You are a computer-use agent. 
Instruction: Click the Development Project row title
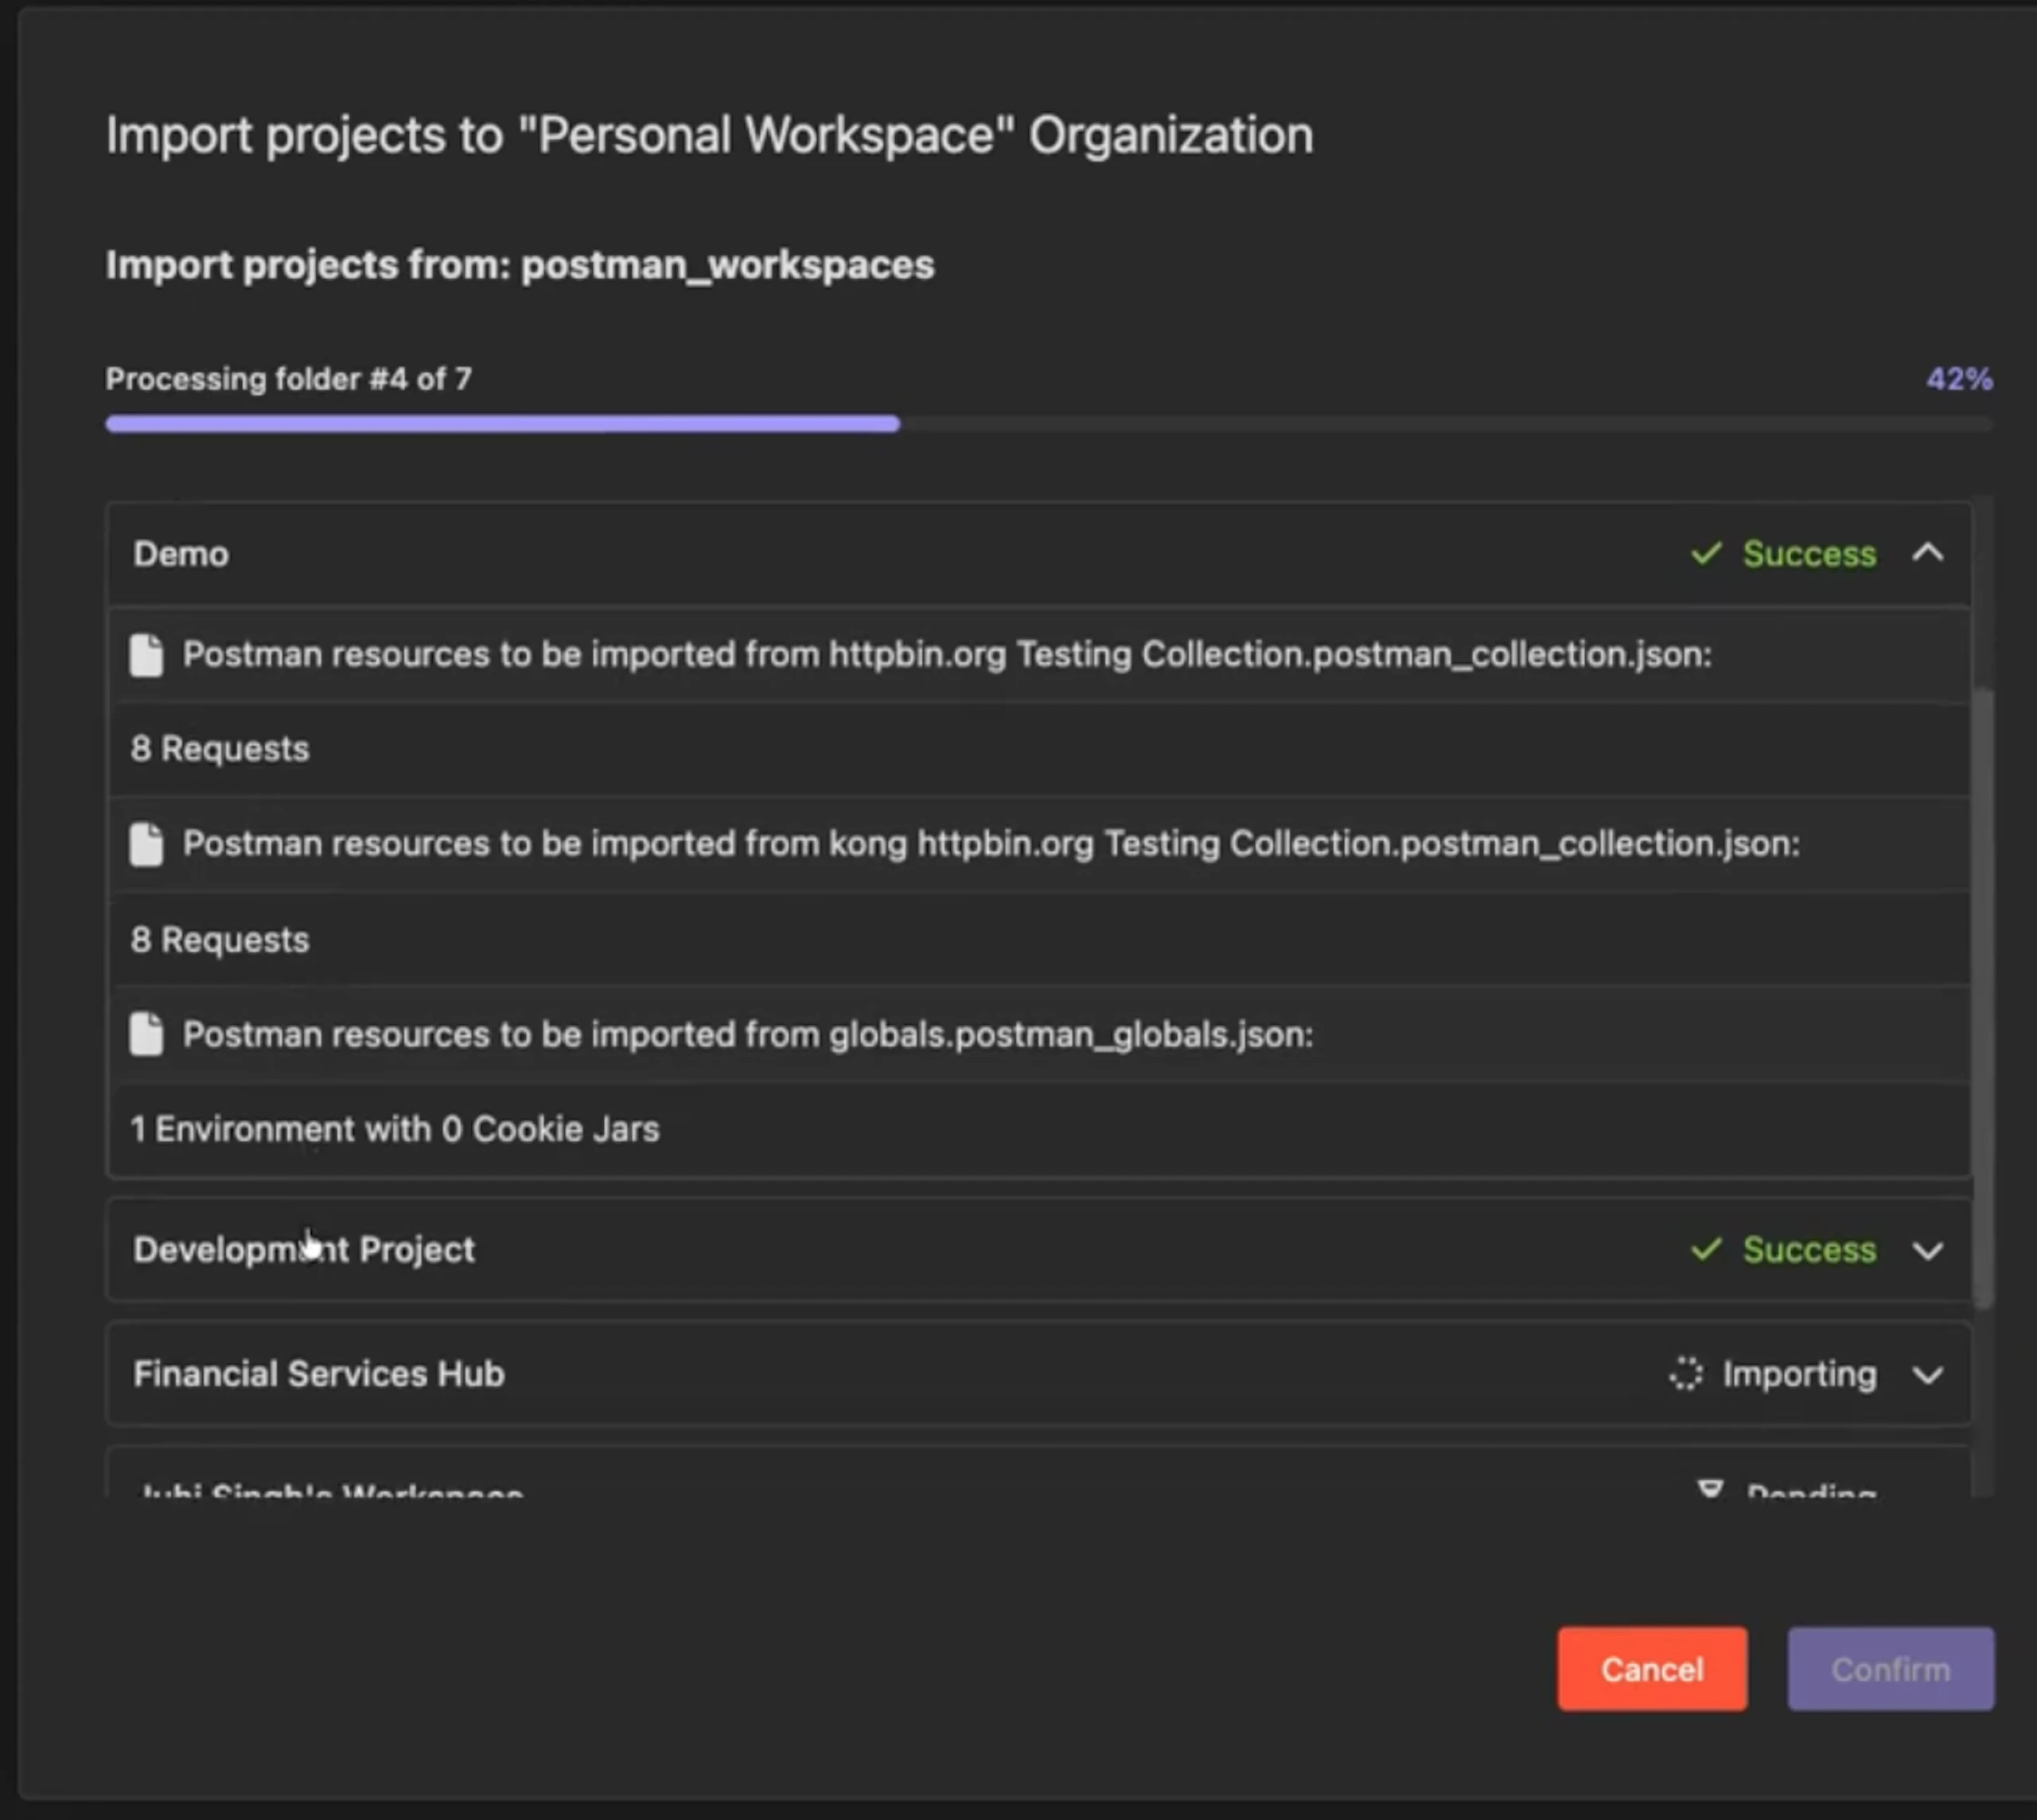pyautogui.click(x=304, y=1250)
